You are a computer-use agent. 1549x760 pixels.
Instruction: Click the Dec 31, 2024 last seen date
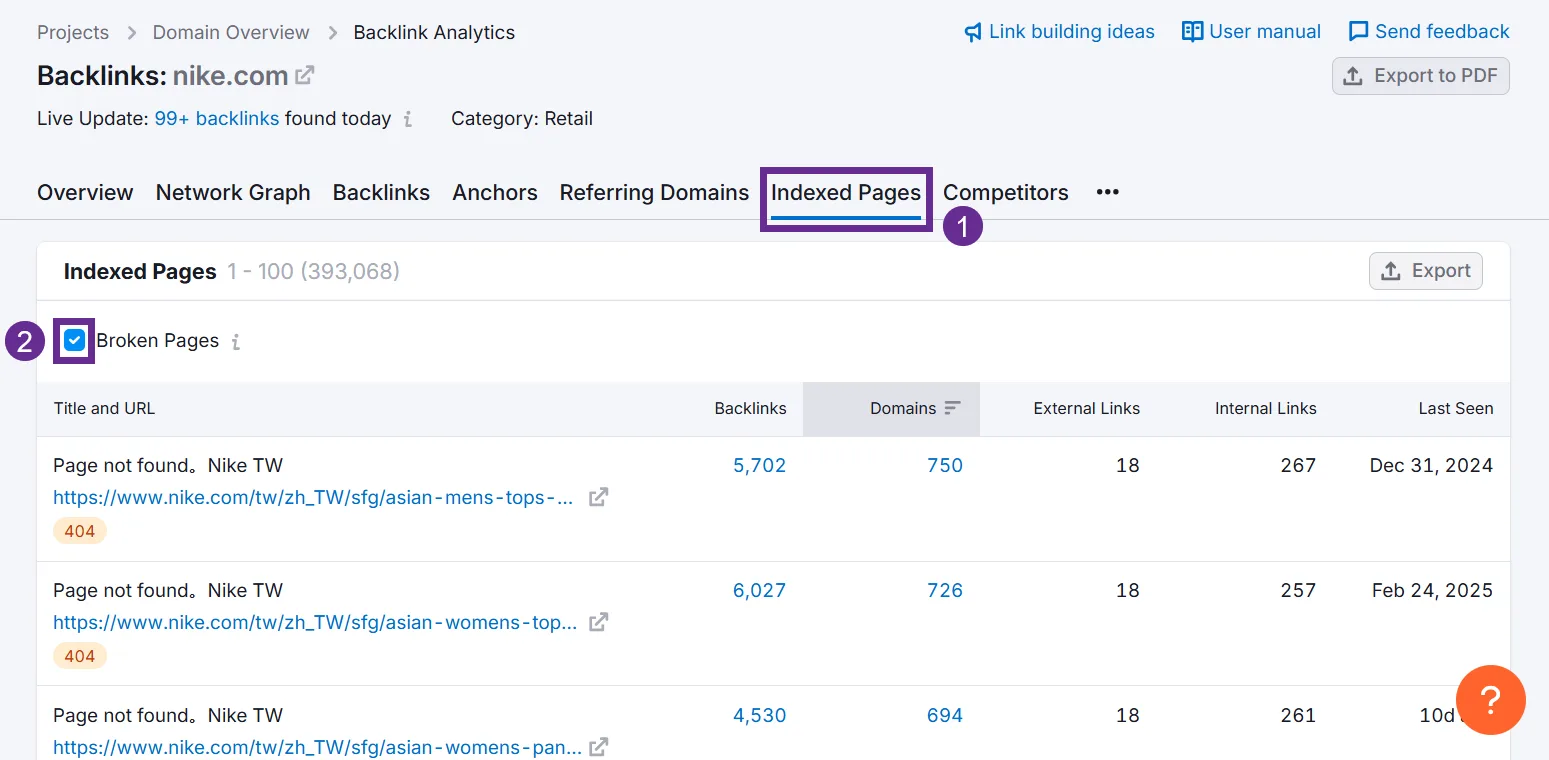[1431, 465]
